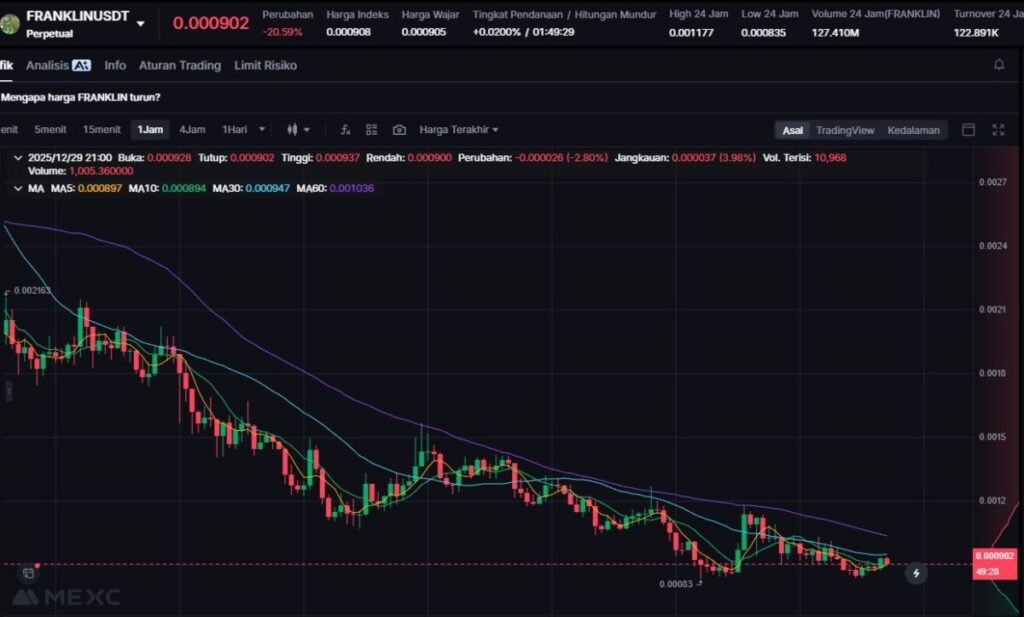
Task: Collapse the MA indicator legend row
Action: click(19, 188)
